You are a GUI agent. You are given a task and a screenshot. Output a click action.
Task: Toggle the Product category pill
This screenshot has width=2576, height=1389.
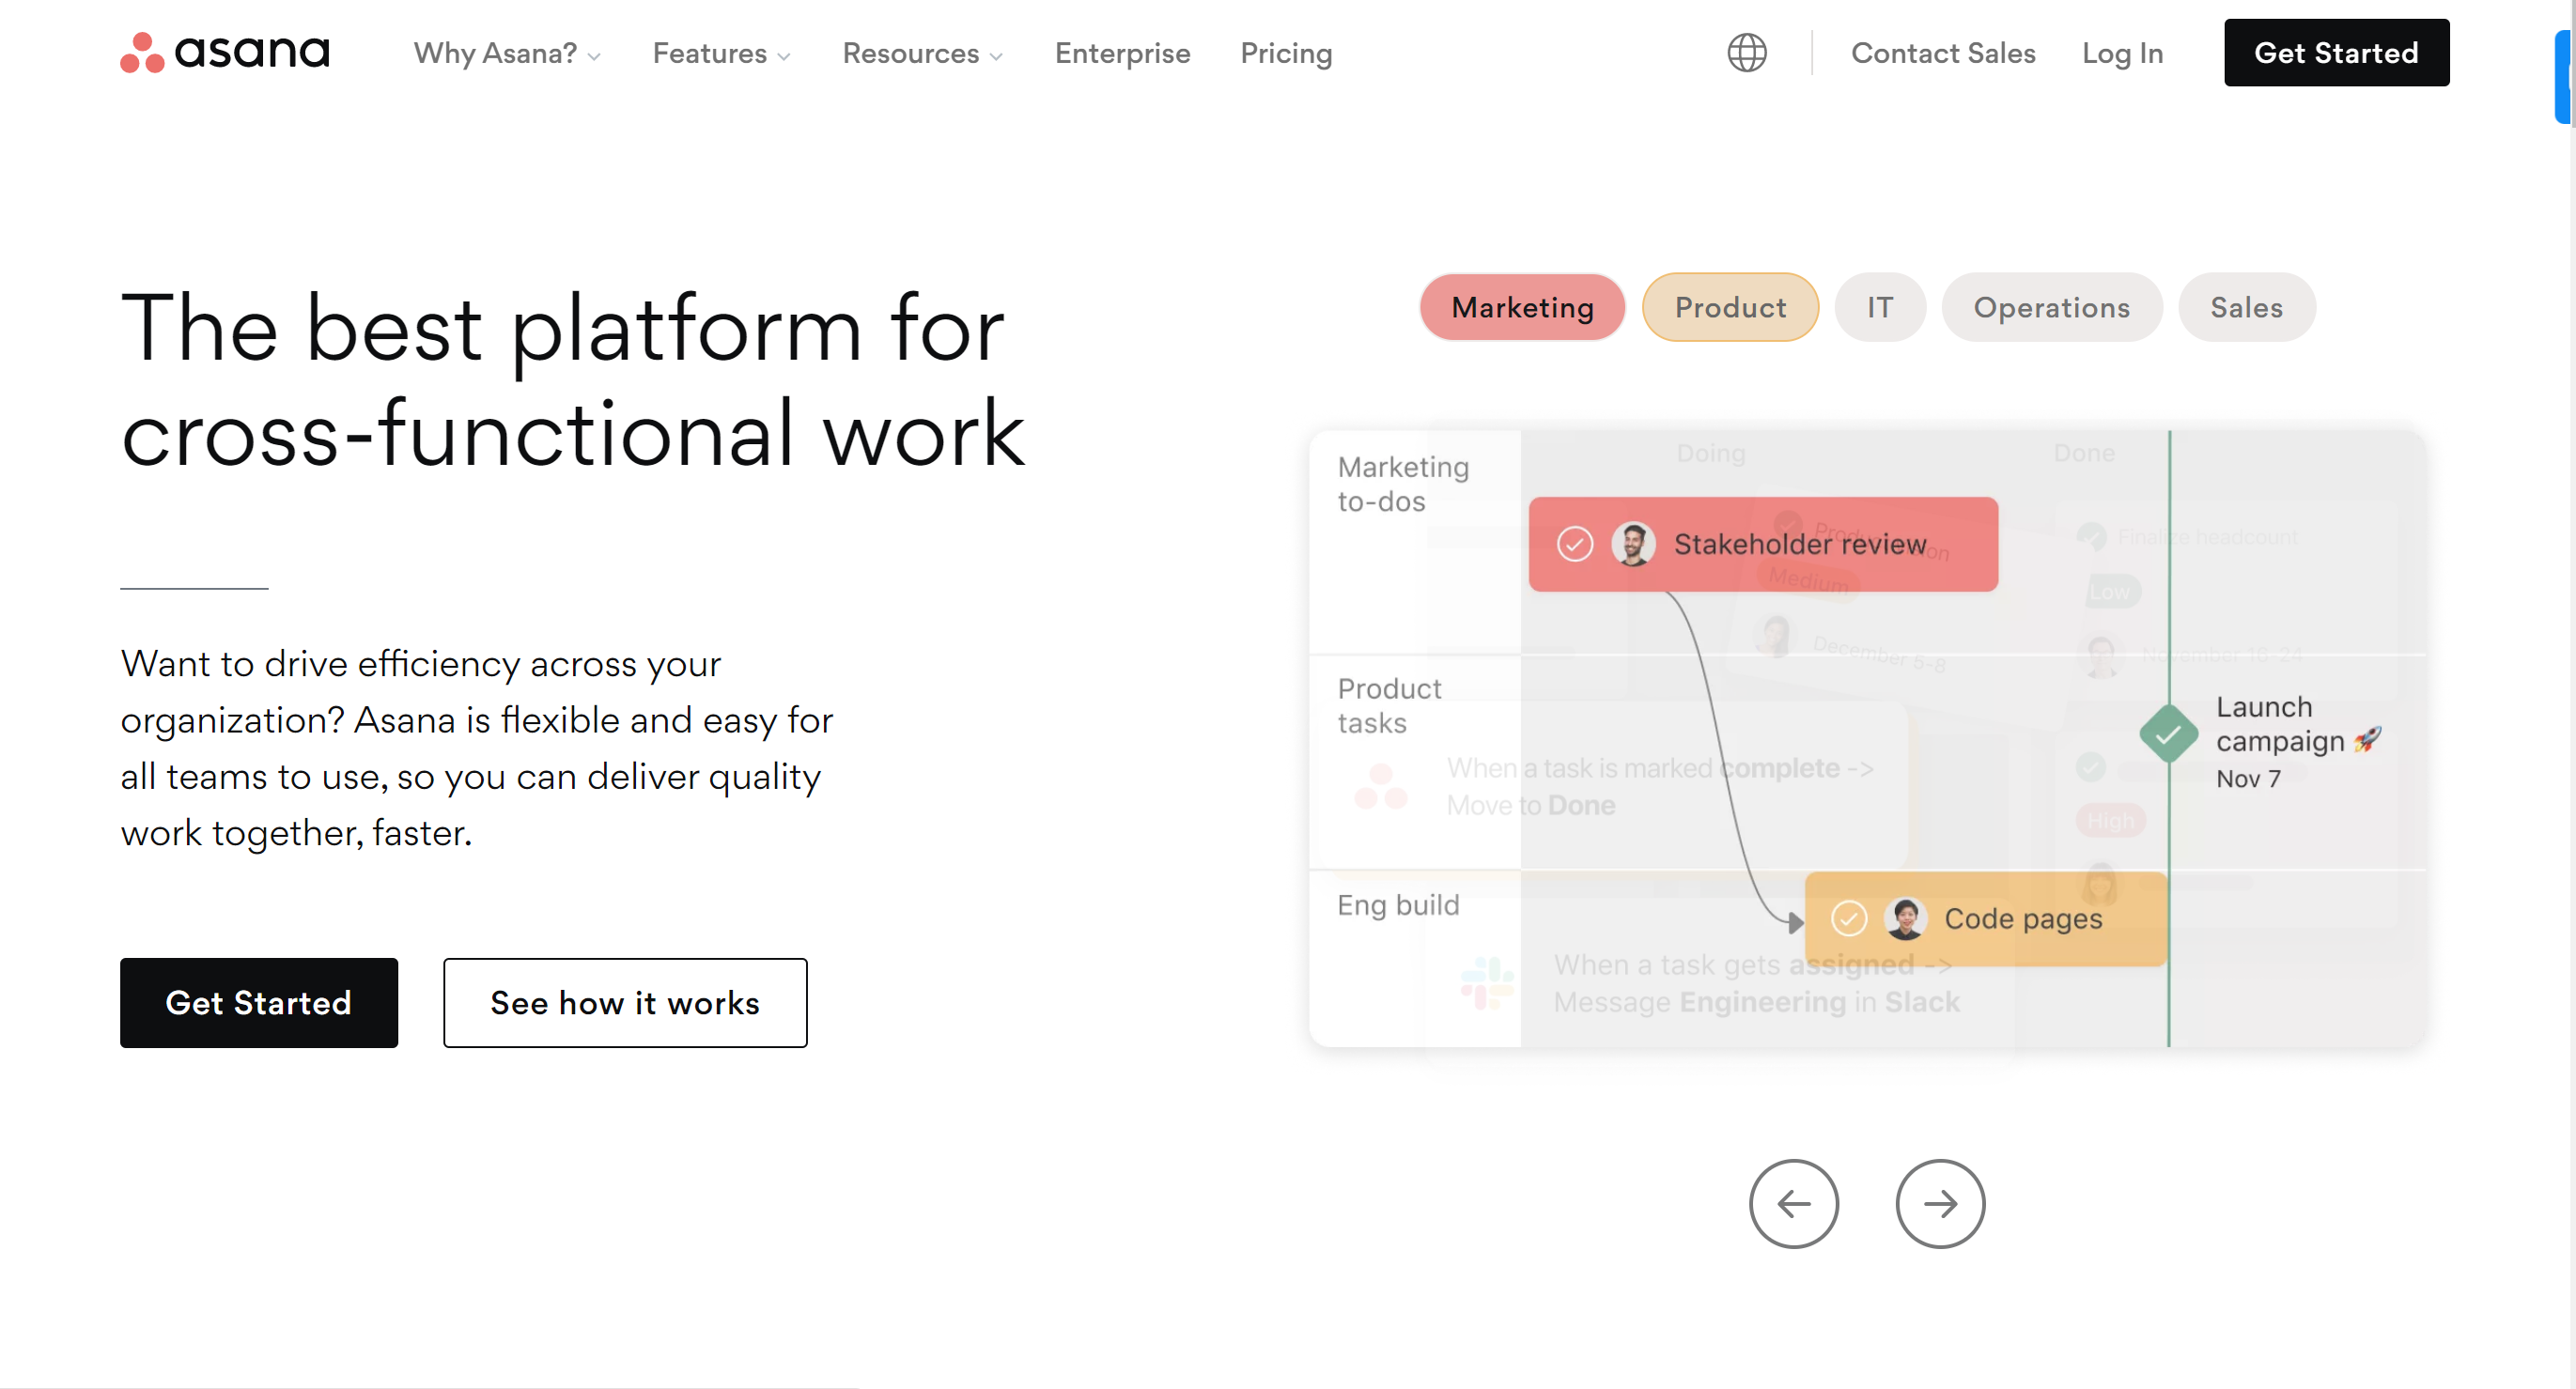pyautogui.click(x=1730, y=307)
